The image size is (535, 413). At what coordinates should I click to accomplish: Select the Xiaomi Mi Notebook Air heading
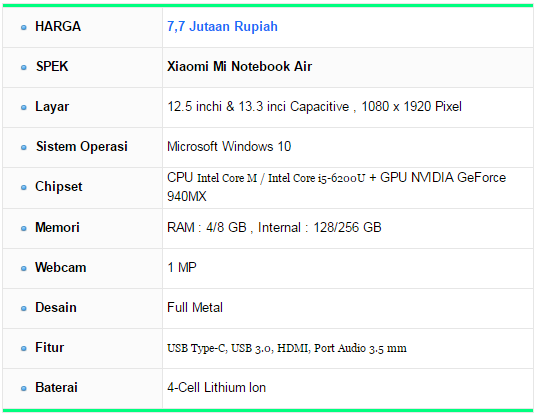click(x=239, y=66)
